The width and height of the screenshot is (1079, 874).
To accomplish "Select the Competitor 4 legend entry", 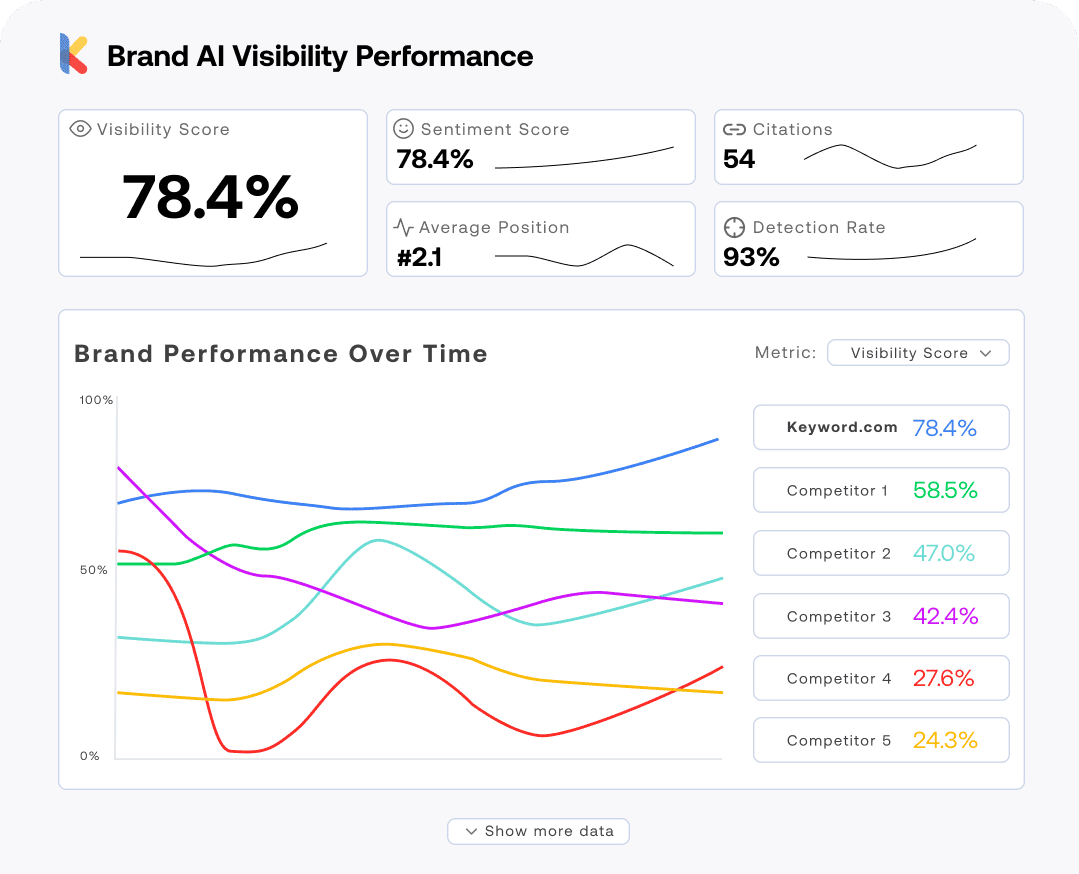I will (881, 678).
